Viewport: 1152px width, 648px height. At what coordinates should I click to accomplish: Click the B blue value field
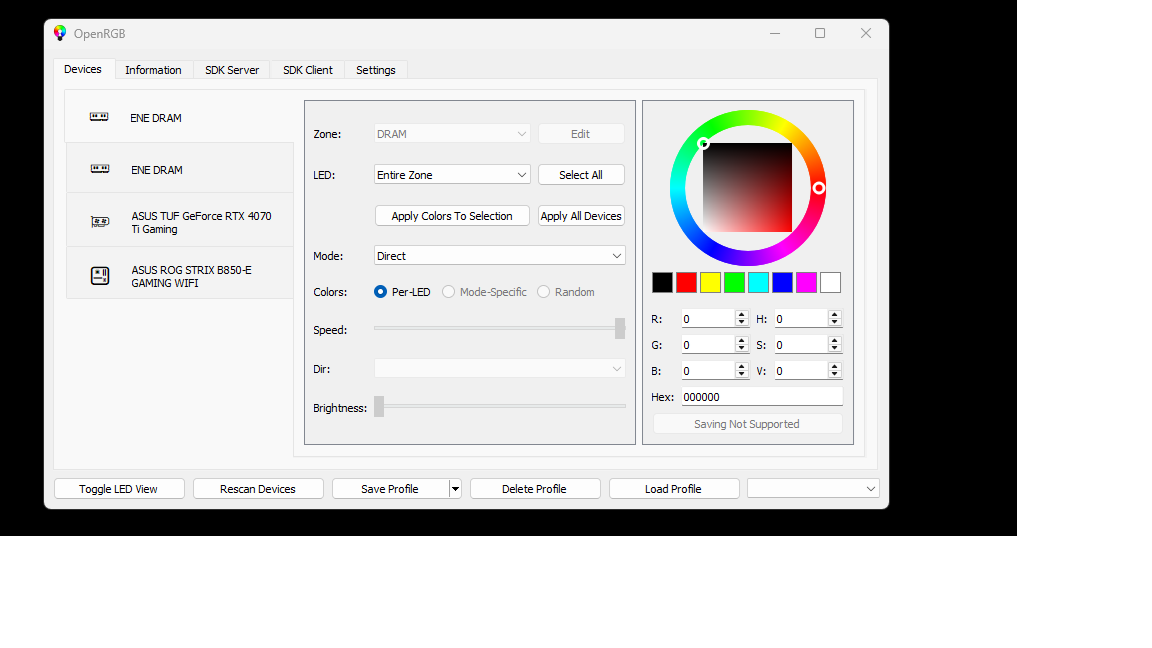pos(708,371)
